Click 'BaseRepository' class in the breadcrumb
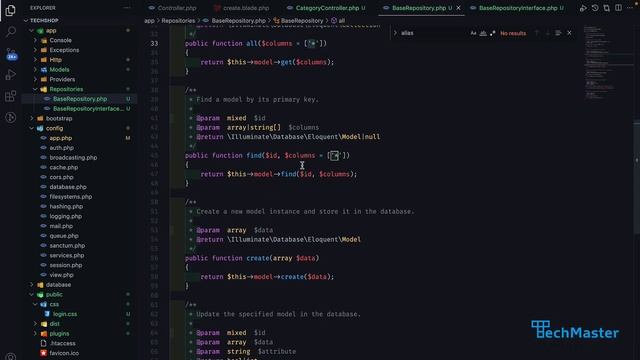 coord(302,20)
